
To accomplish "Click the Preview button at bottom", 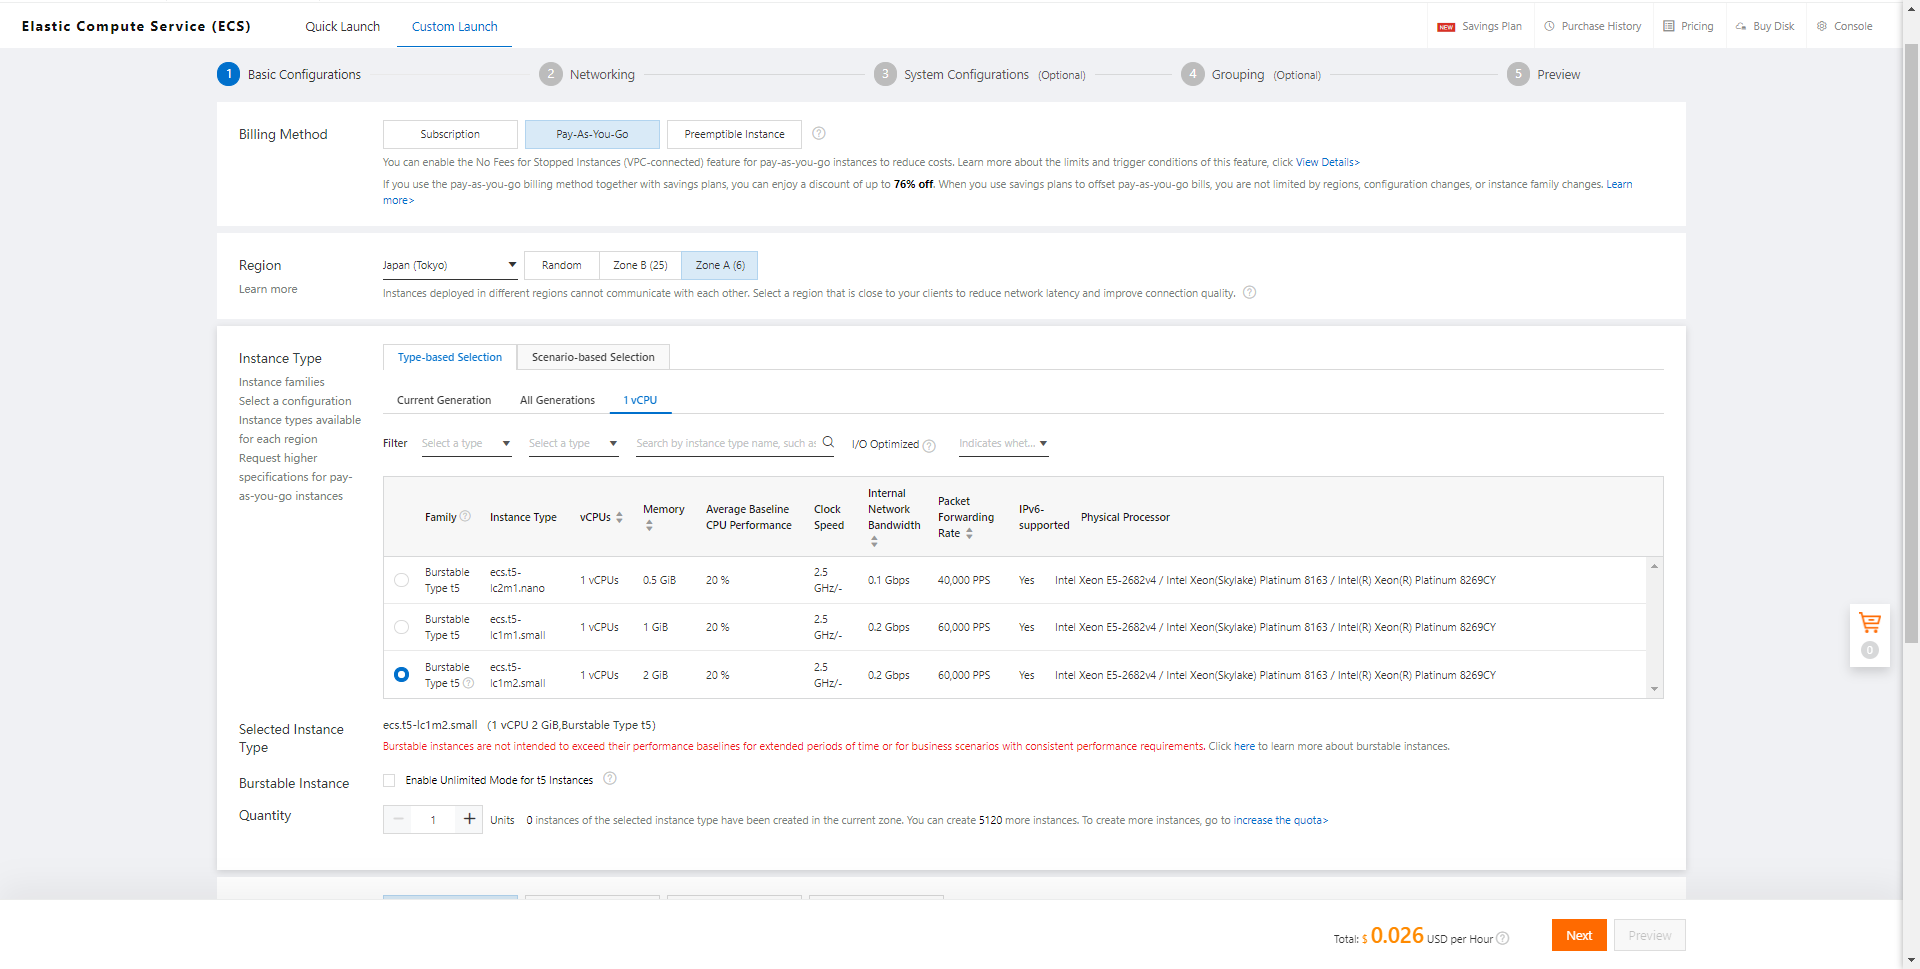I will (x=1649, y=935).
